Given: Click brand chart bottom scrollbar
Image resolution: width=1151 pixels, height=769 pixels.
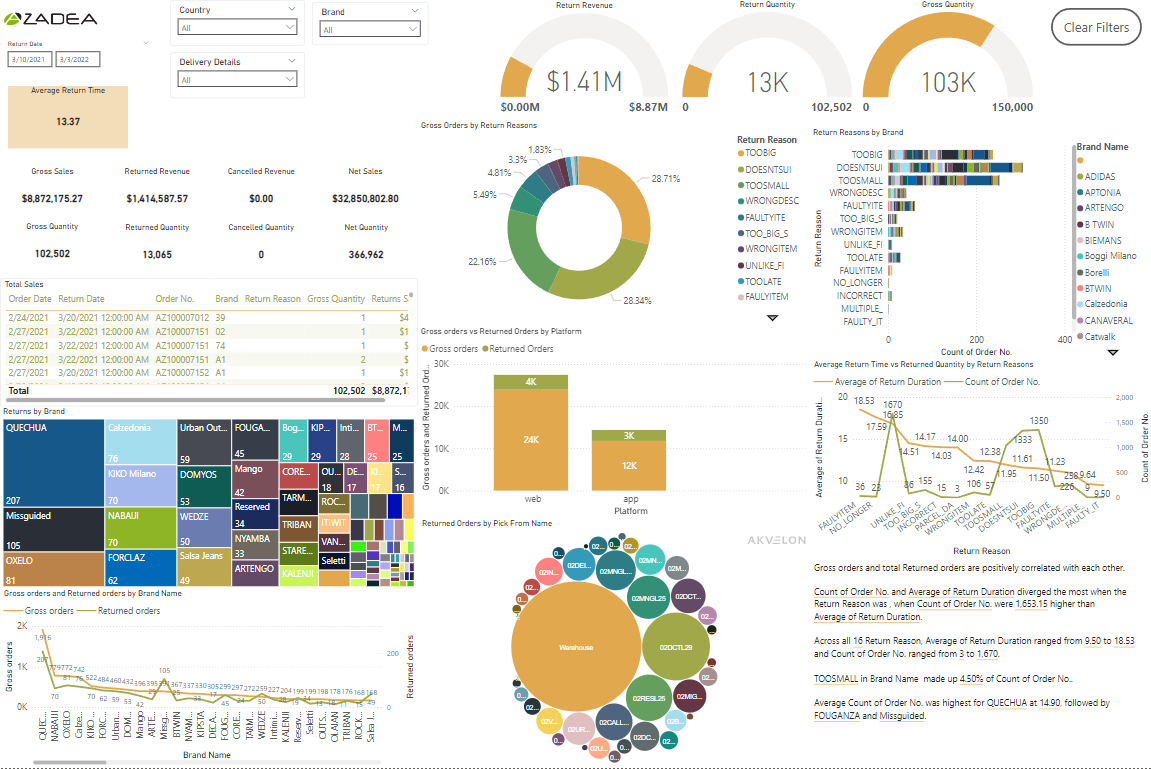Looking at the screenshot, I should click(x=70, y=762).
